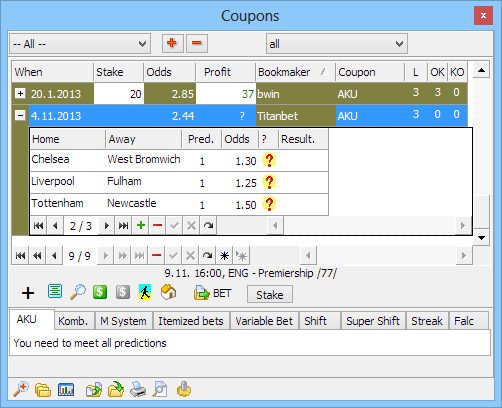This screenshot has width=502, height=408.
Task: Click the Odds column header in the coupon grid
Action: 169,72
